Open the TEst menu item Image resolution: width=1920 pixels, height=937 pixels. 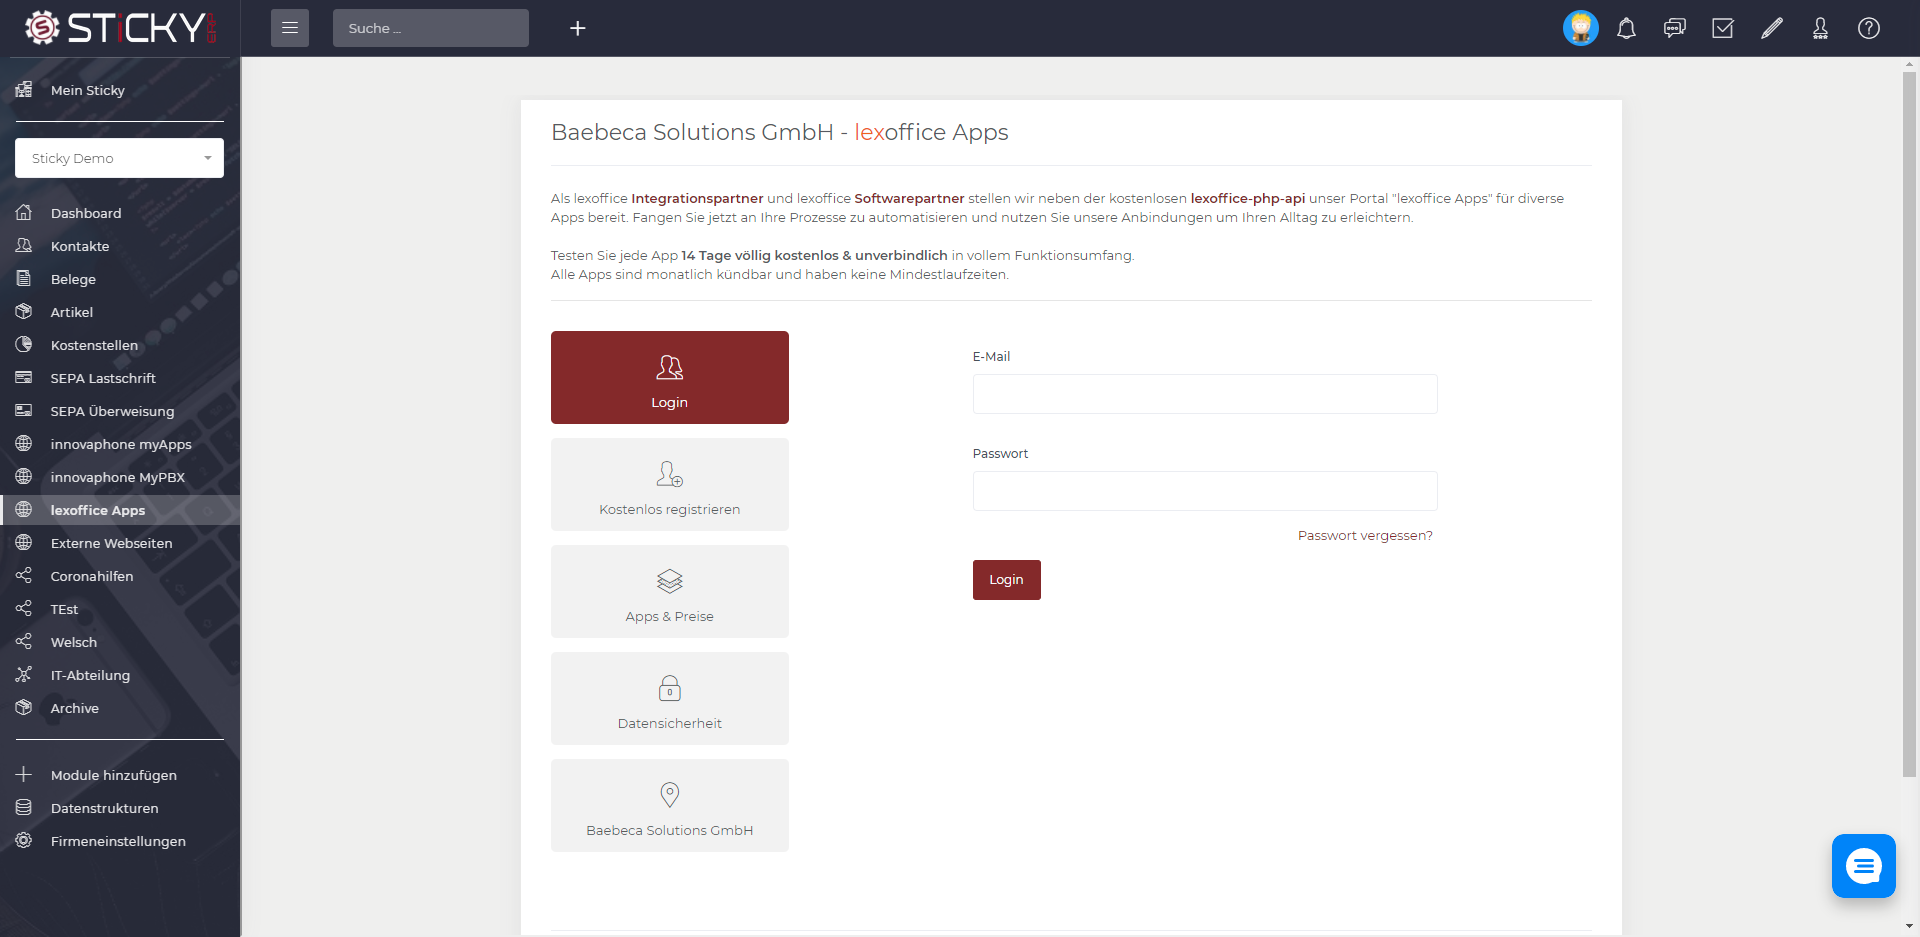[120, 609]
